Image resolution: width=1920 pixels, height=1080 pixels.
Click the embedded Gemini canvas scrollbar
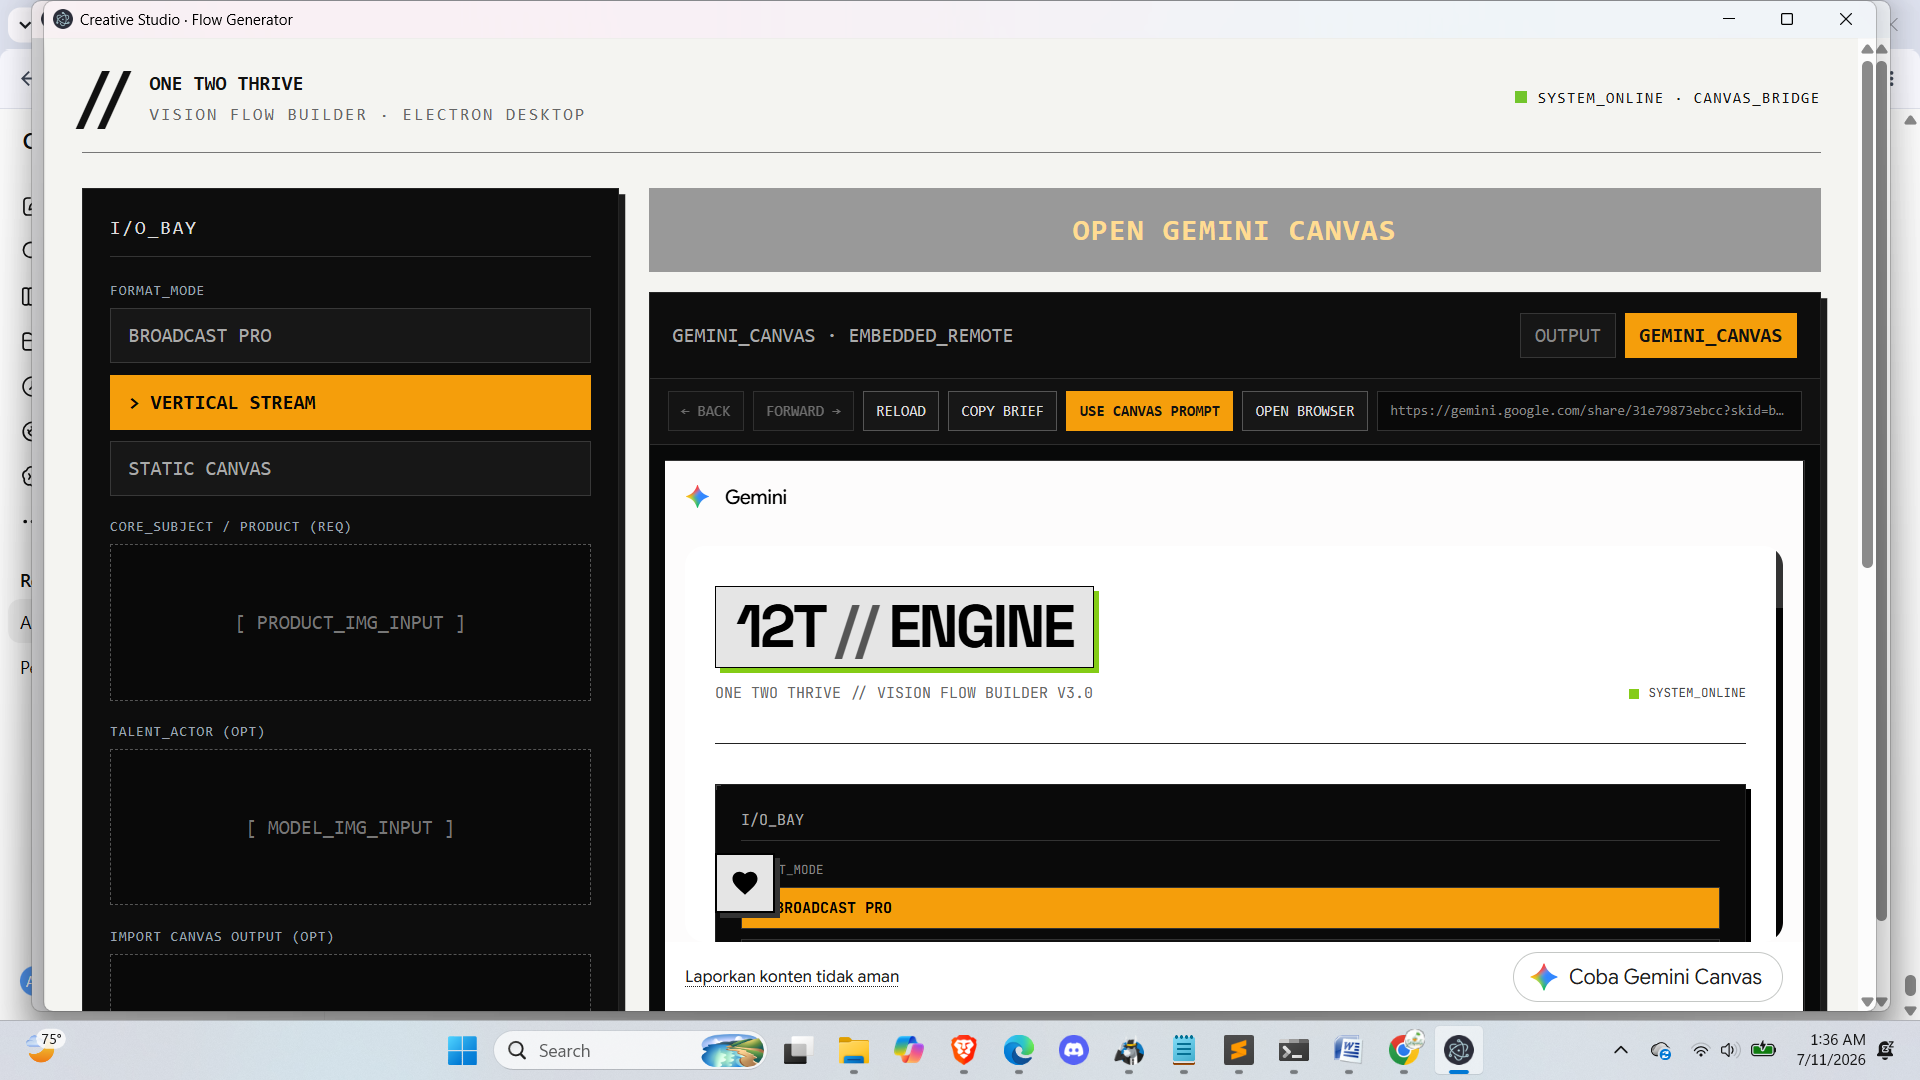pyautogui.click(x=1779, y=580)
